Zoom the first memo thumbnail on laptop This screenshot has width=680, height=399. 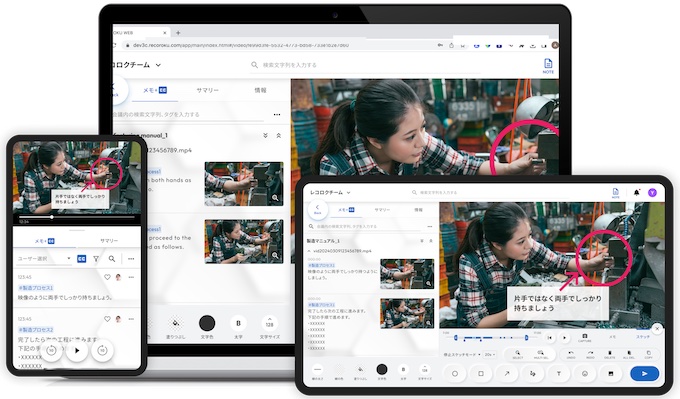click(275, 198)
